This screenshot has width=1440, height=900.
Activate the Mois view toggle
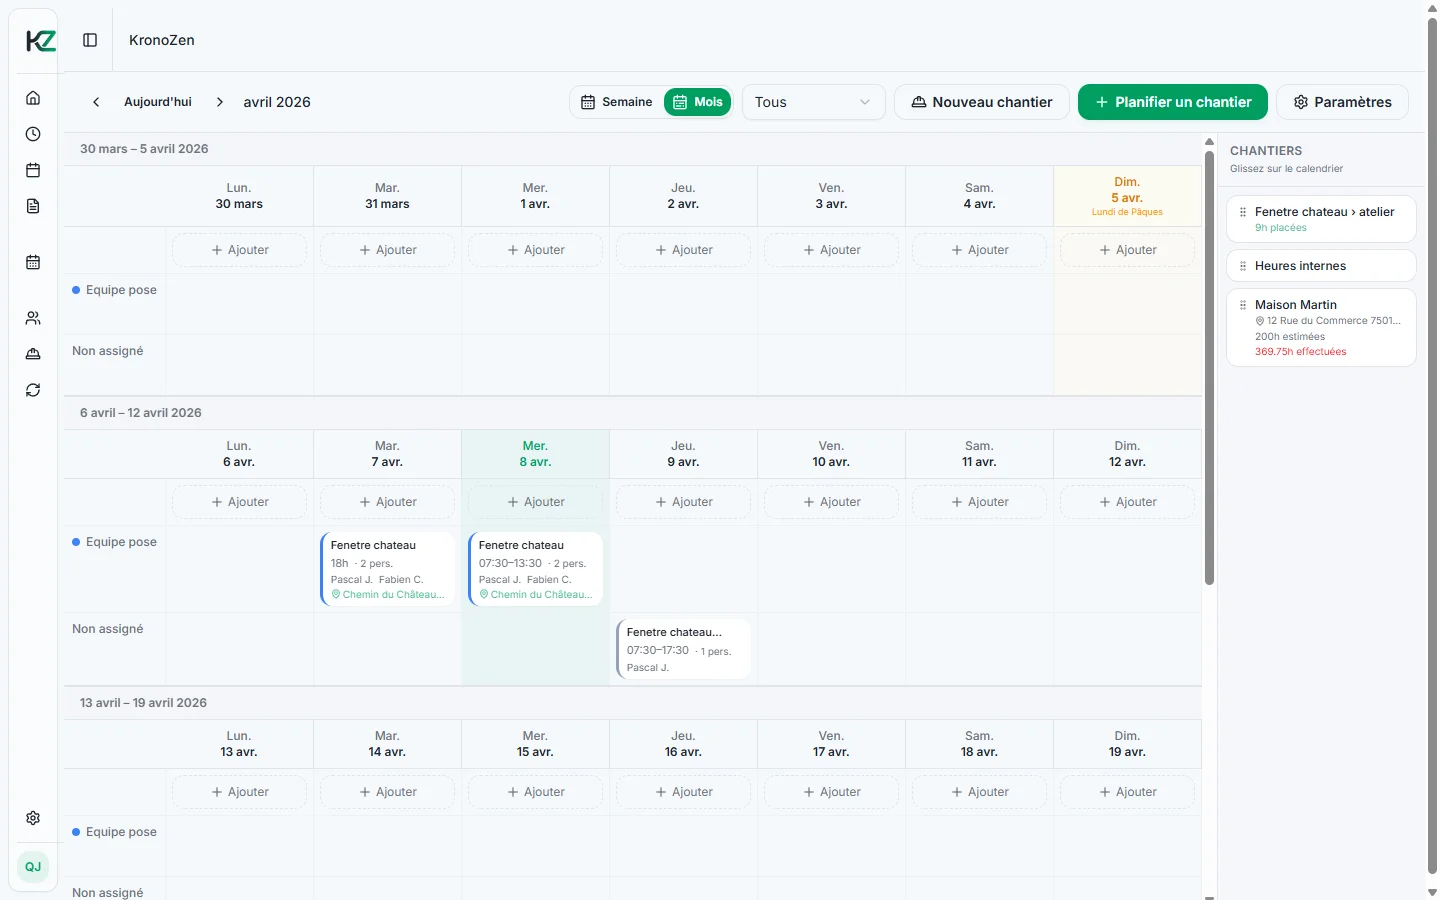pyautogui.click(x=697, y=102)
